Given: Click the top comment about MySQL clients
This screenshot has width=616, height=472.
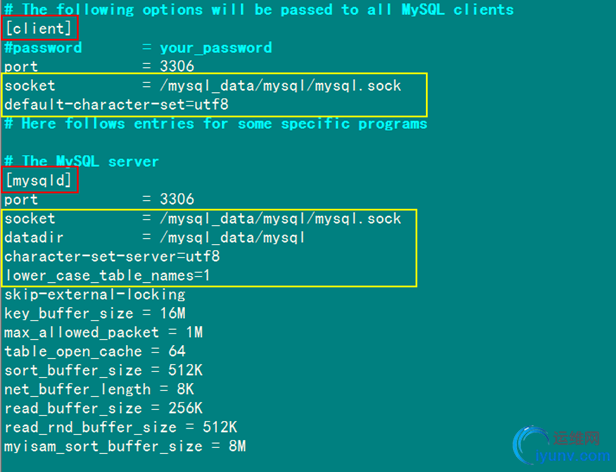Looking at the screenshot, I should [x=259, y=9].
